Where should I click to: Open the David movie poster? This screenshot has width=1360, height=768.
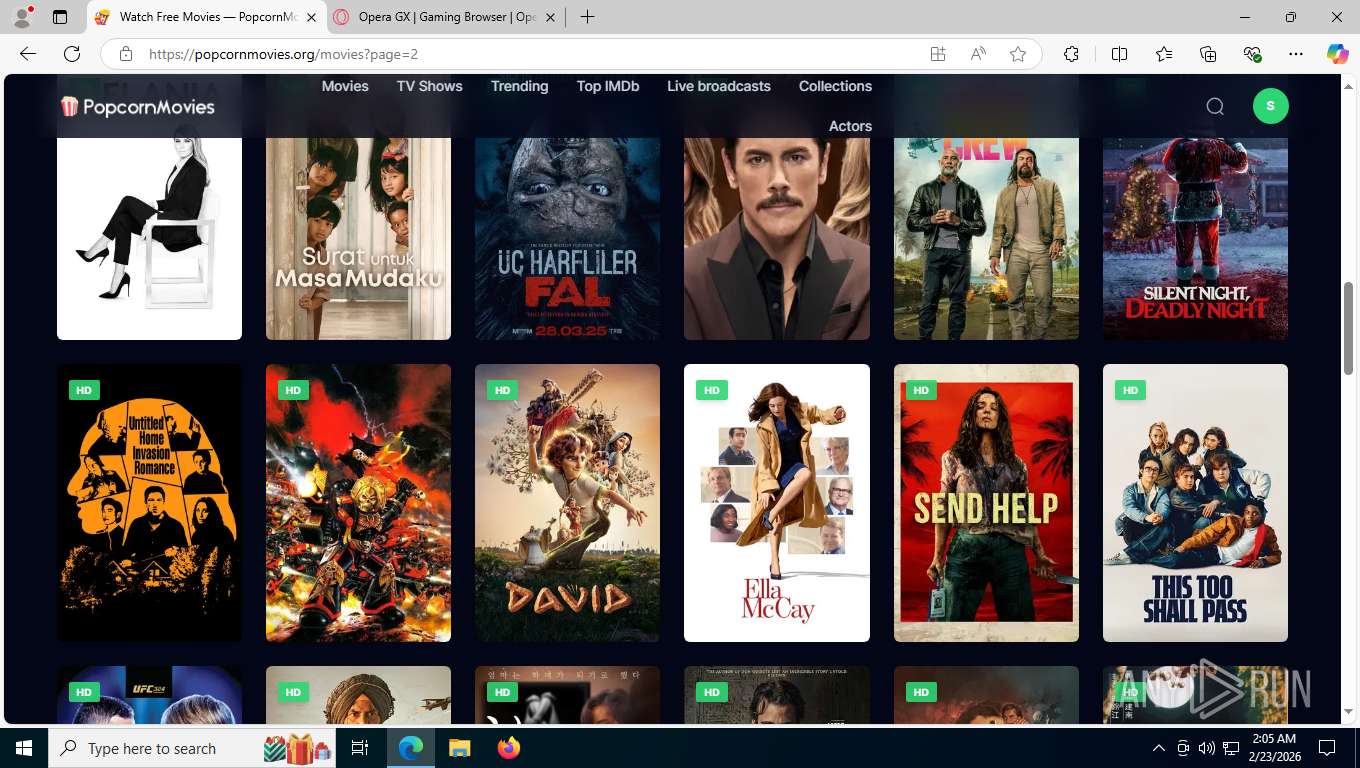pos(567,503)
